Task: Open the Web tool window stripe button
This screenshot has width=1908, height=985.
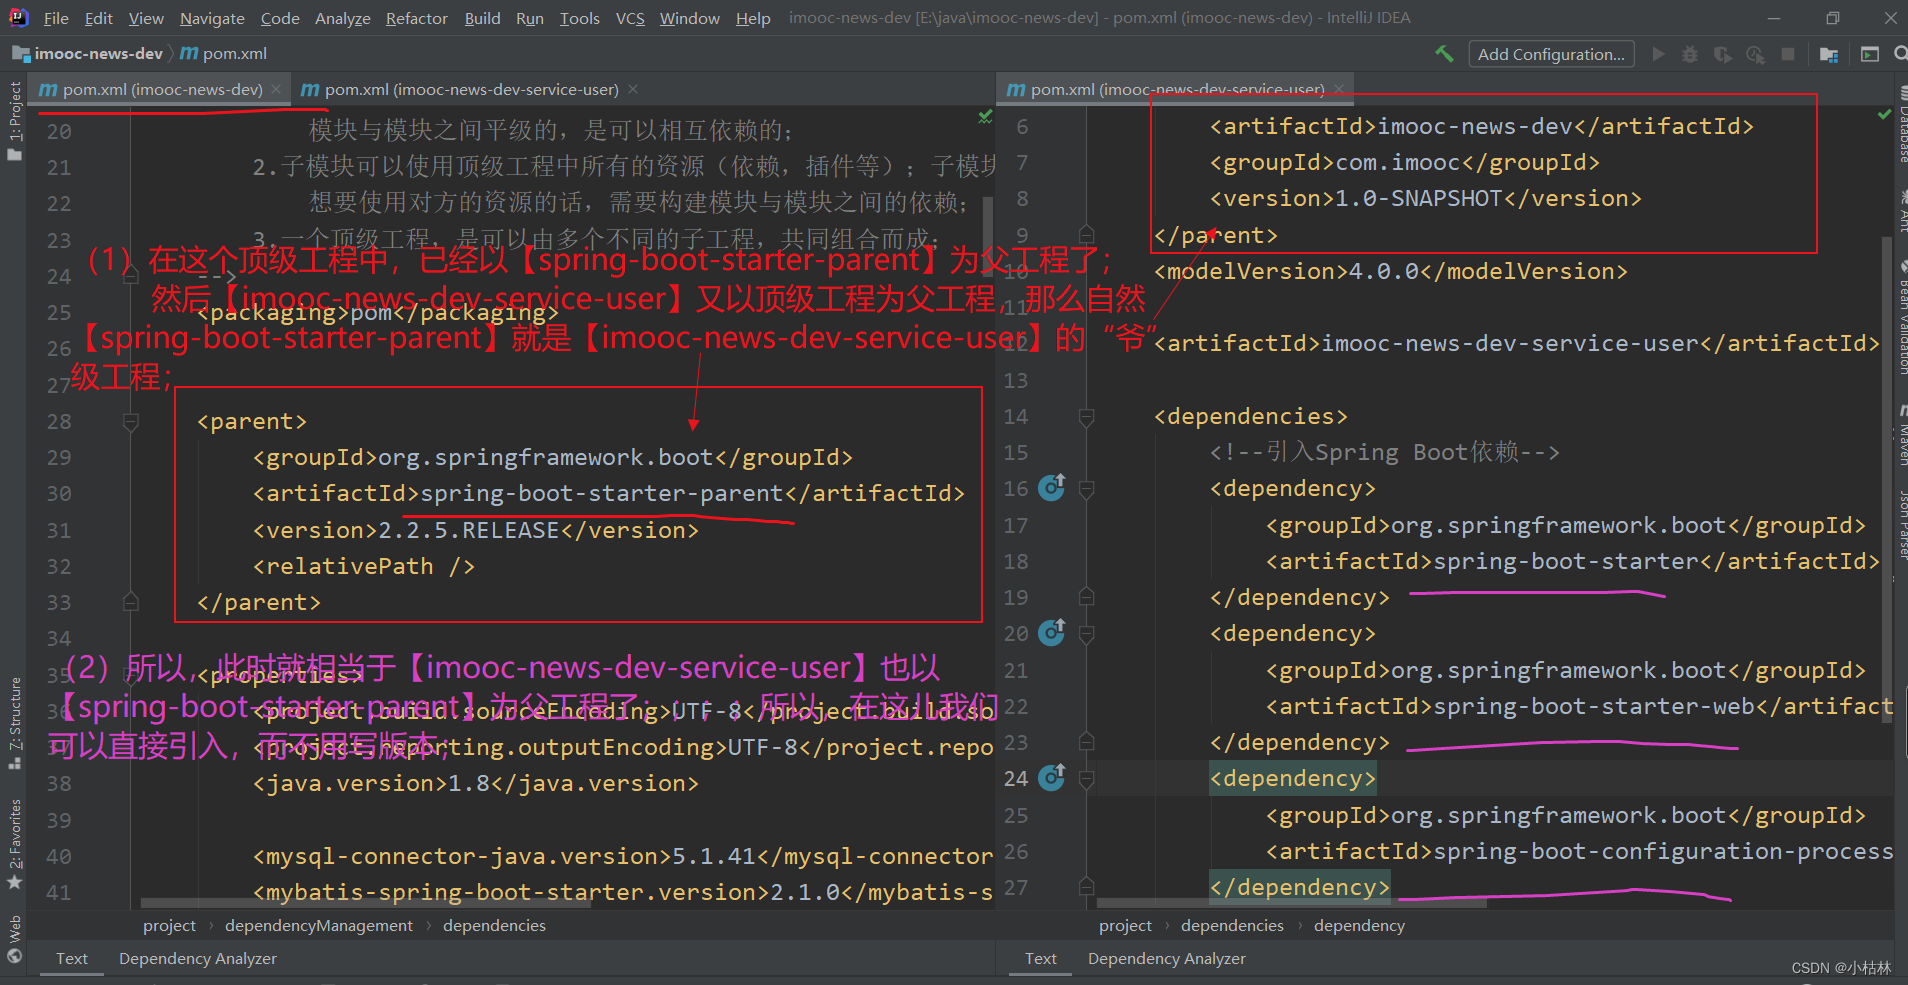Action: tap(14, 938)
